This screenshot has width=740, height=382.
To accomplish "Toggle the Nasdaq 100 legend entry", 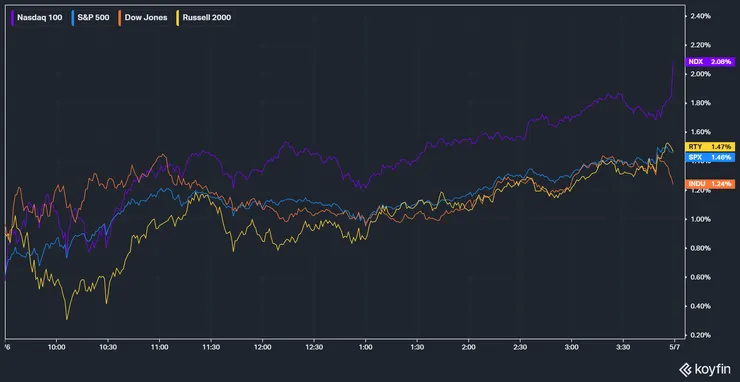I will 36,18.
